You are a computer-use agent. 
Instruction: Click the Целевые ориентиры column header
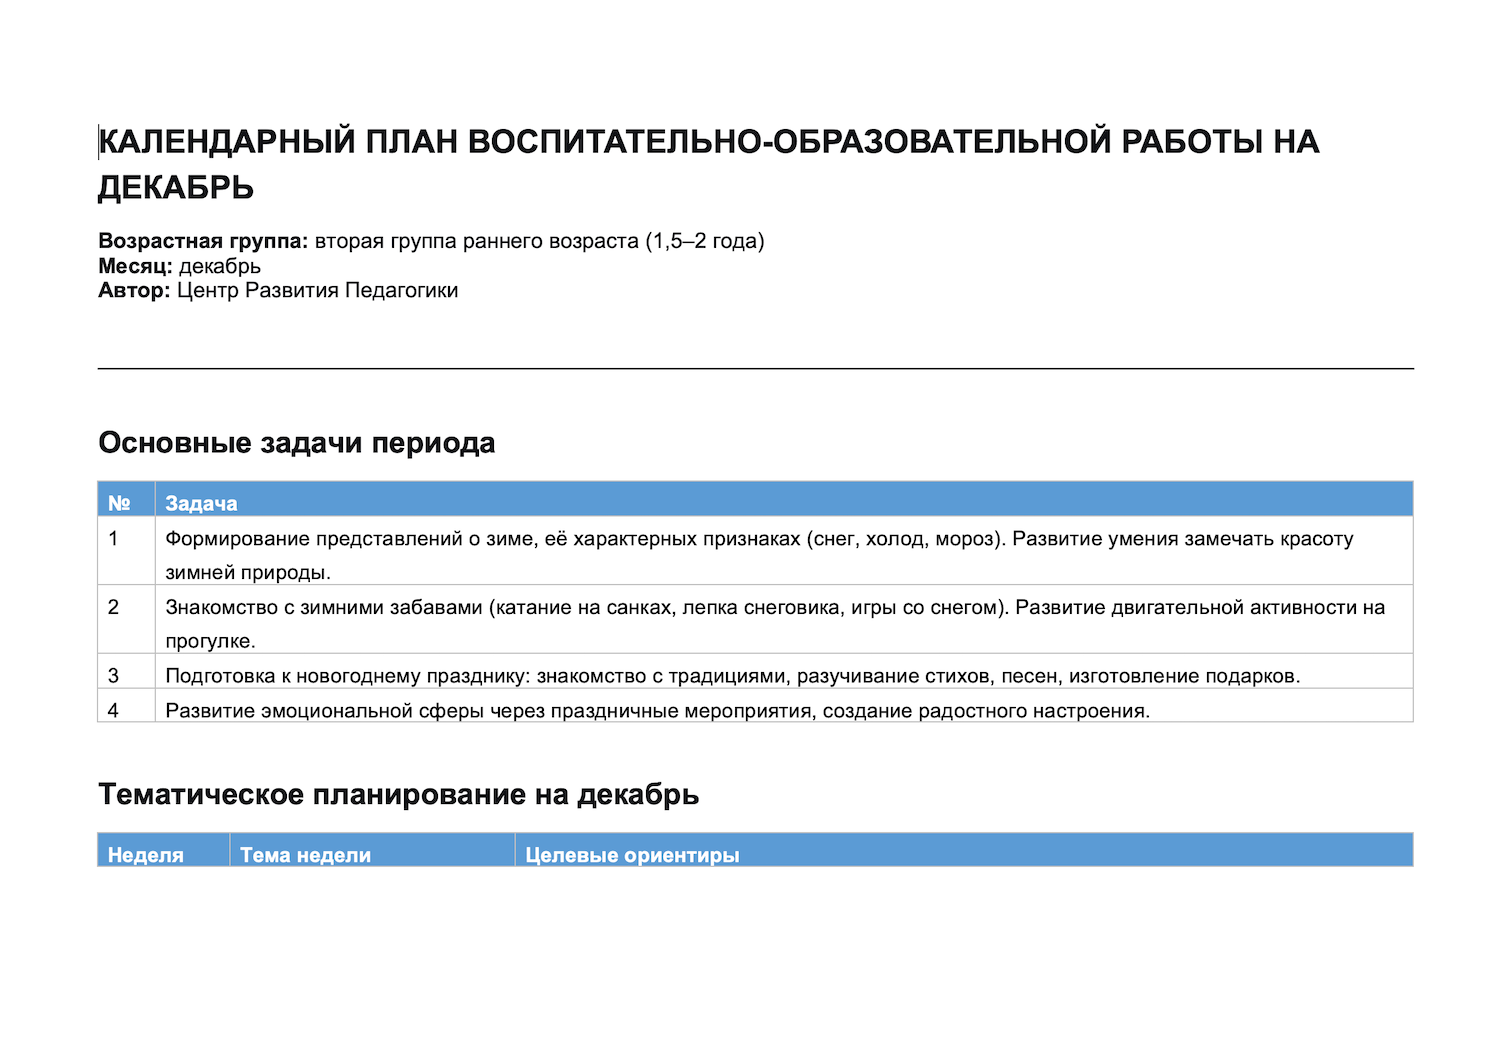point(964,850)
